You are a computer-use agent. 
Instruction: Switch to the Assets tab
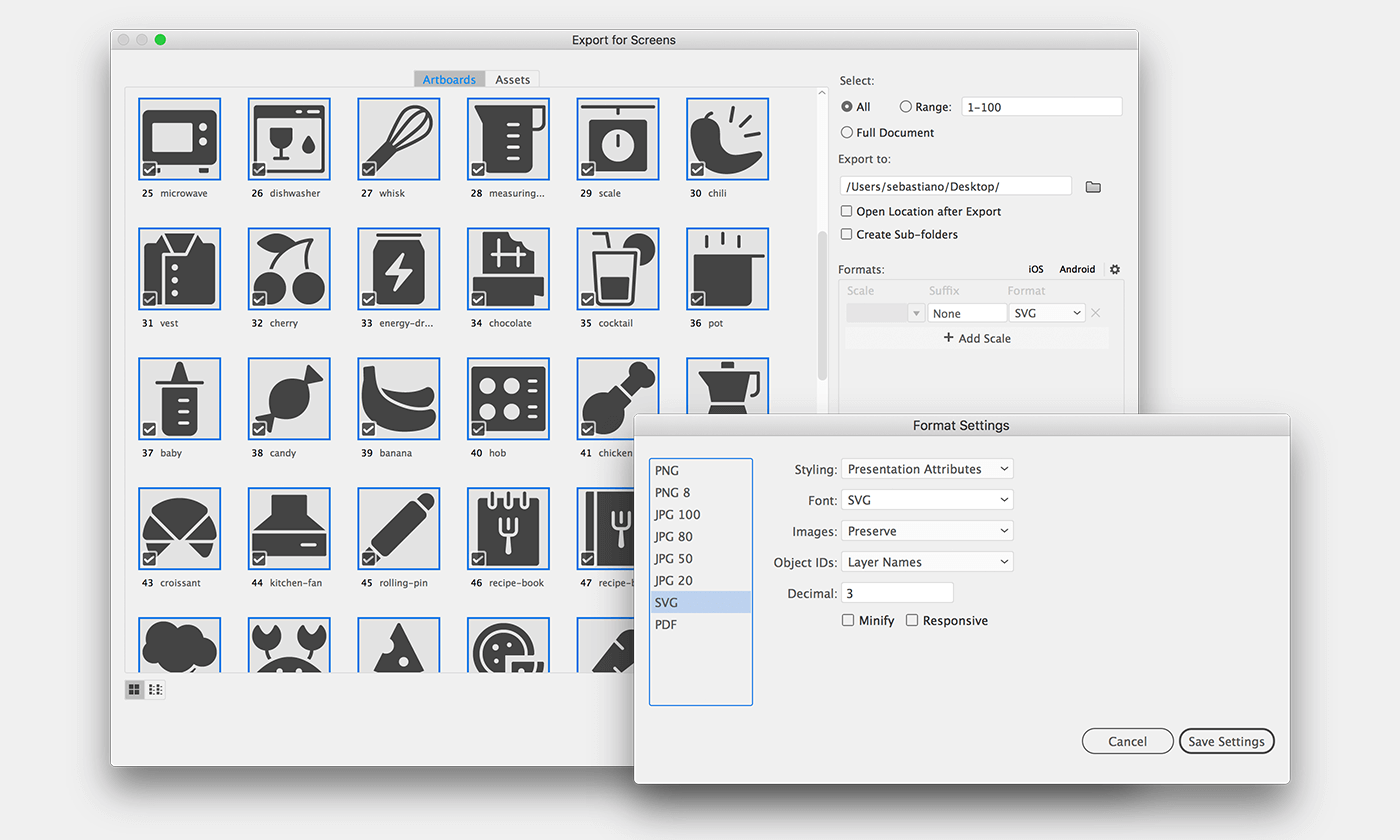tap(512, 79)
